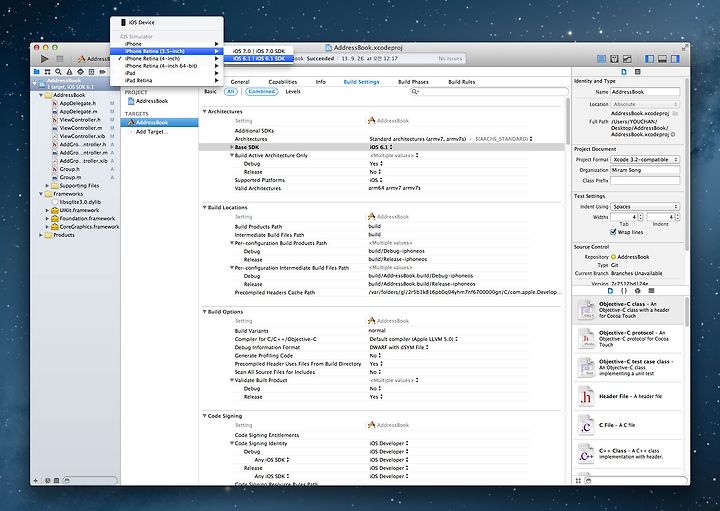Open the Project Format dropdown

pyautogui.click(x=645, y=160)
